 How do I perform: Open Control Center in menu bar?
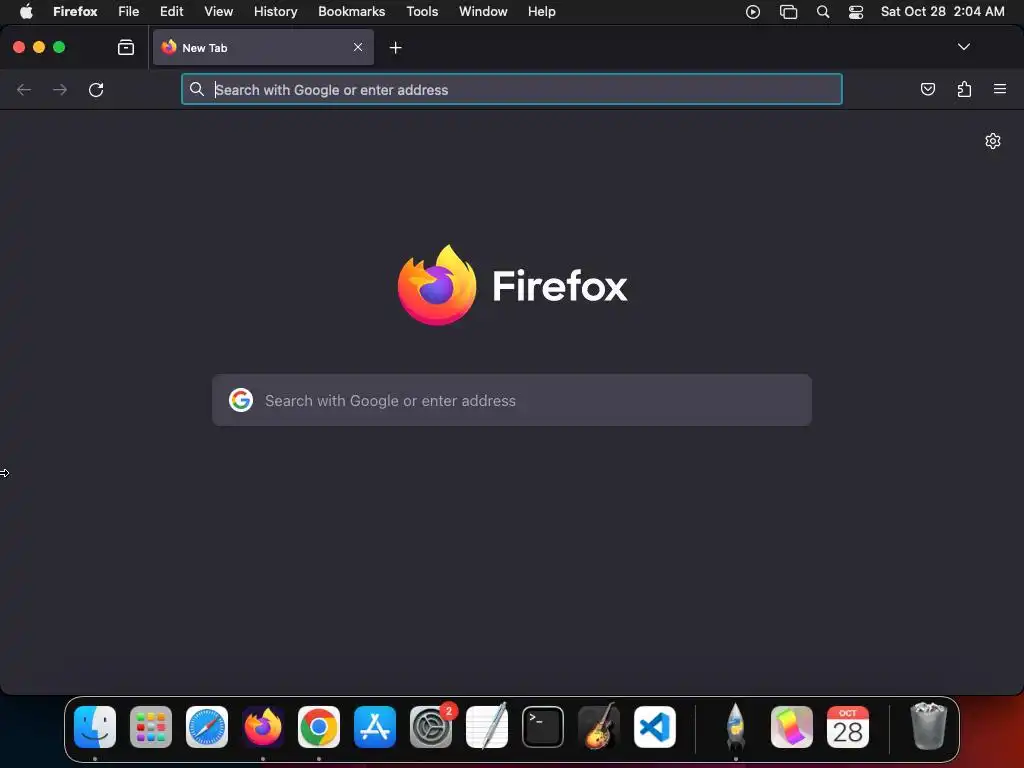pos(856,12)
